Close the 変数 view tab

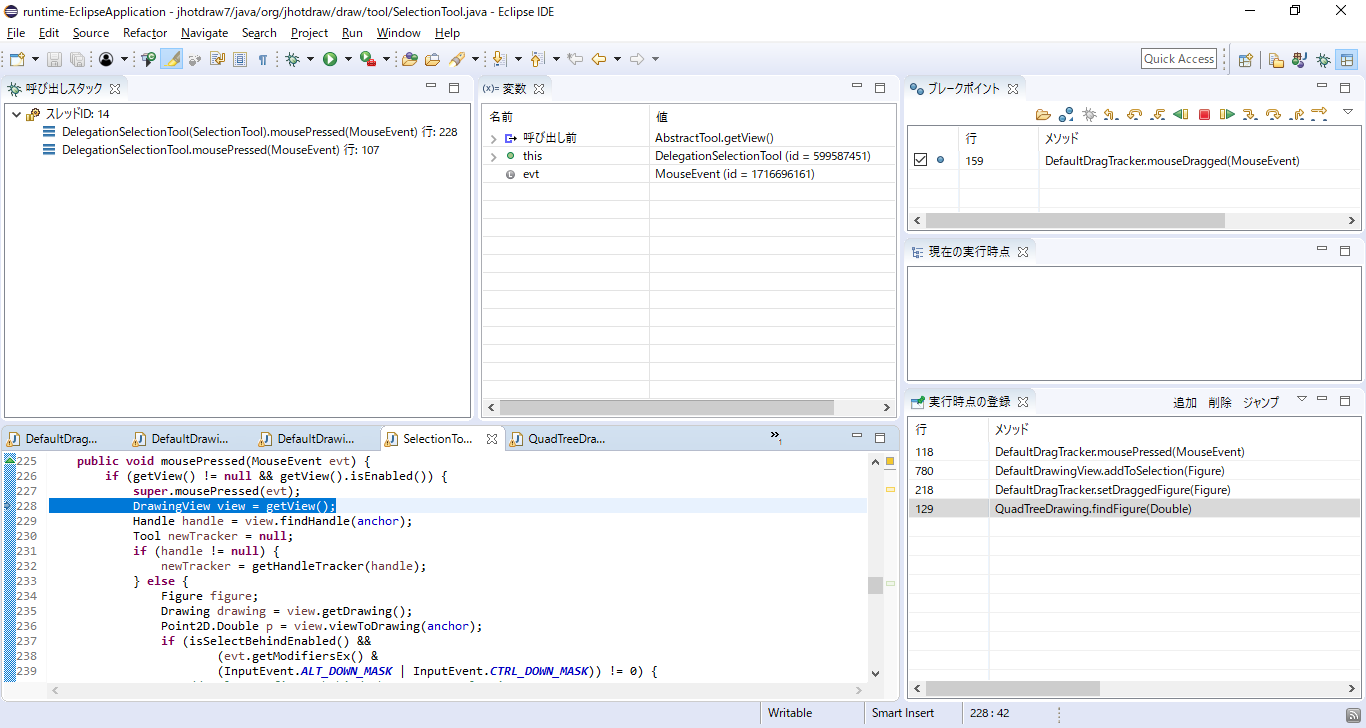click(x=539, y=89)
